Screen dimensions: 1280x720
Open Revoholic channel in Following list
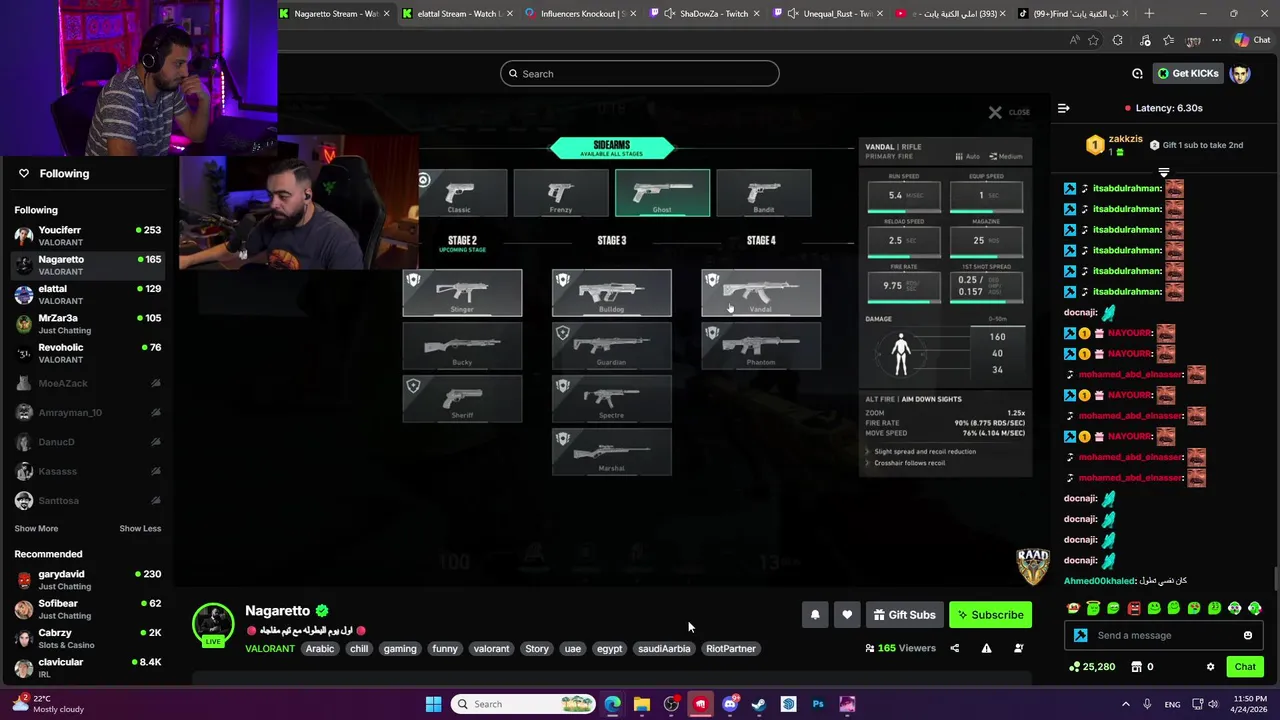pyautogui.click(x=88, y=353)
